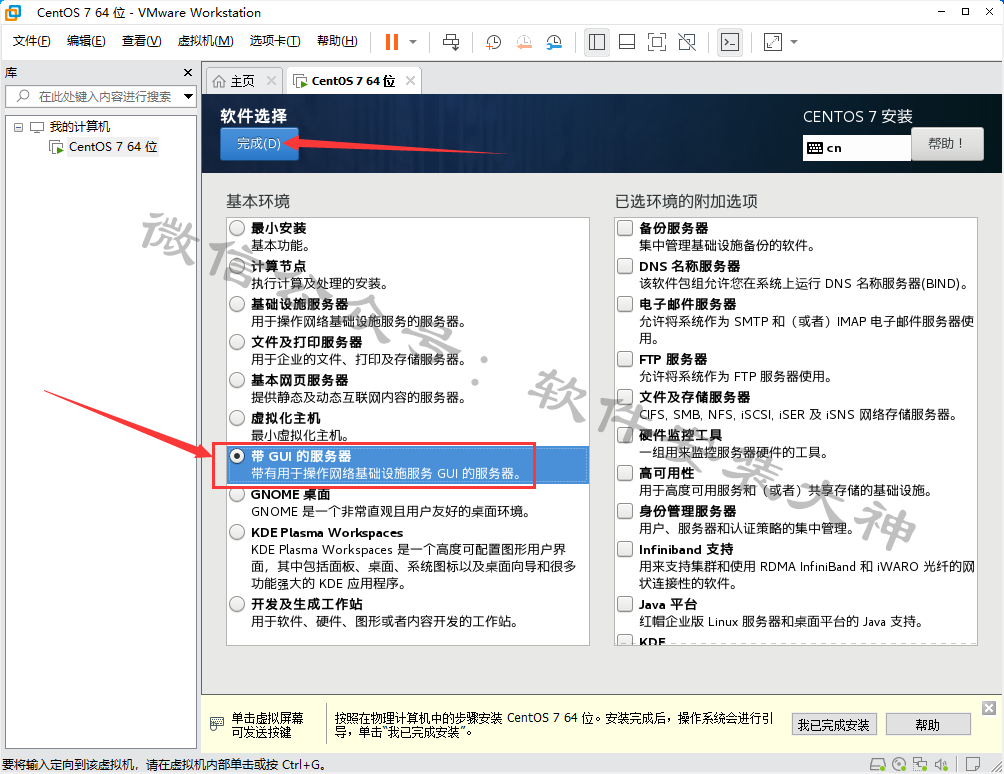Enter full screen mode icon
This screenshot has height=774, width=1004.
click(x=657, y=42)
